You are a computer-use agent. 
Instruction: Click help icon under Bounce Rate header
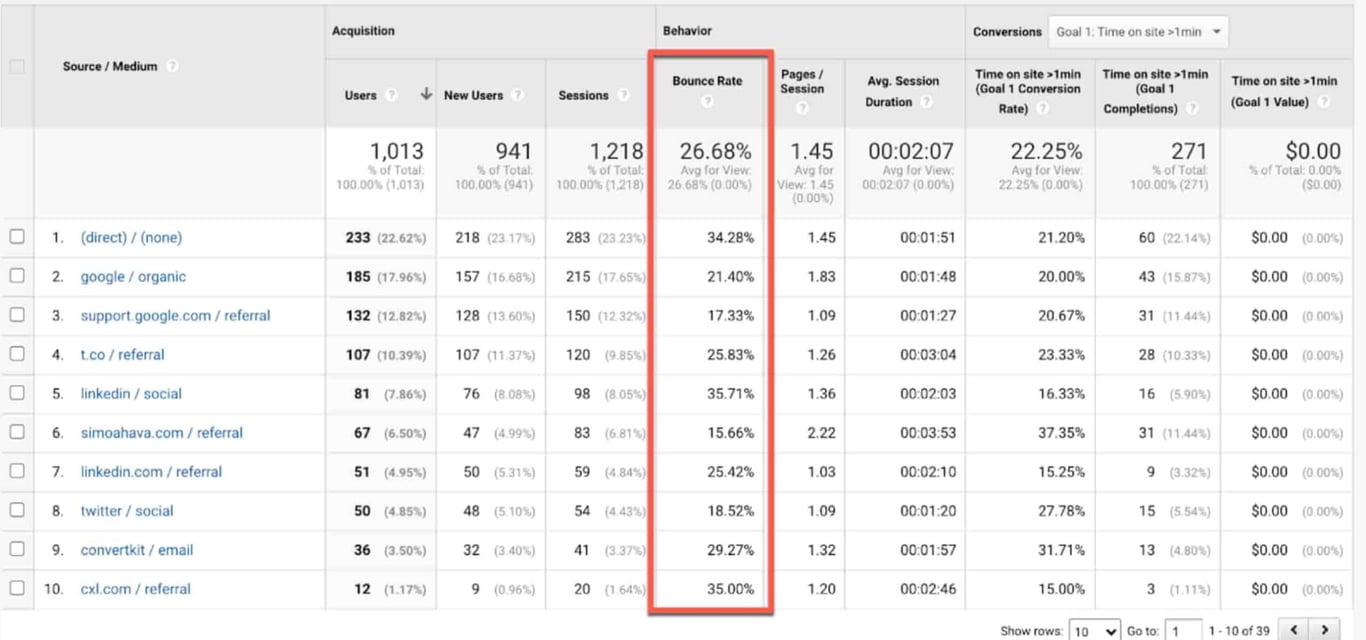click(x=707, y=102)
